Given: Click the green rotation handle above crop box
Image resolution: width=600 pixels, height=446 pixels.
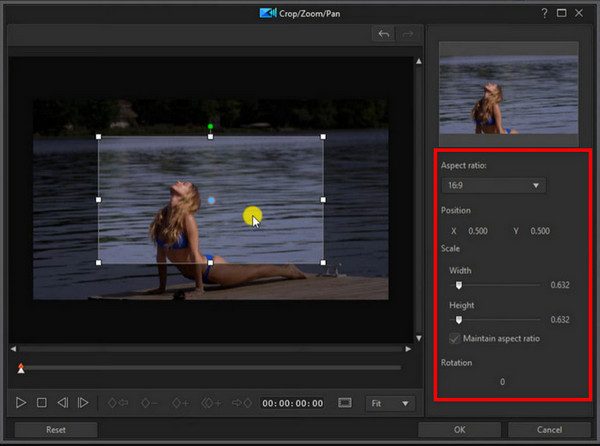Looking at the screenshot, I should tap(210, 126).
